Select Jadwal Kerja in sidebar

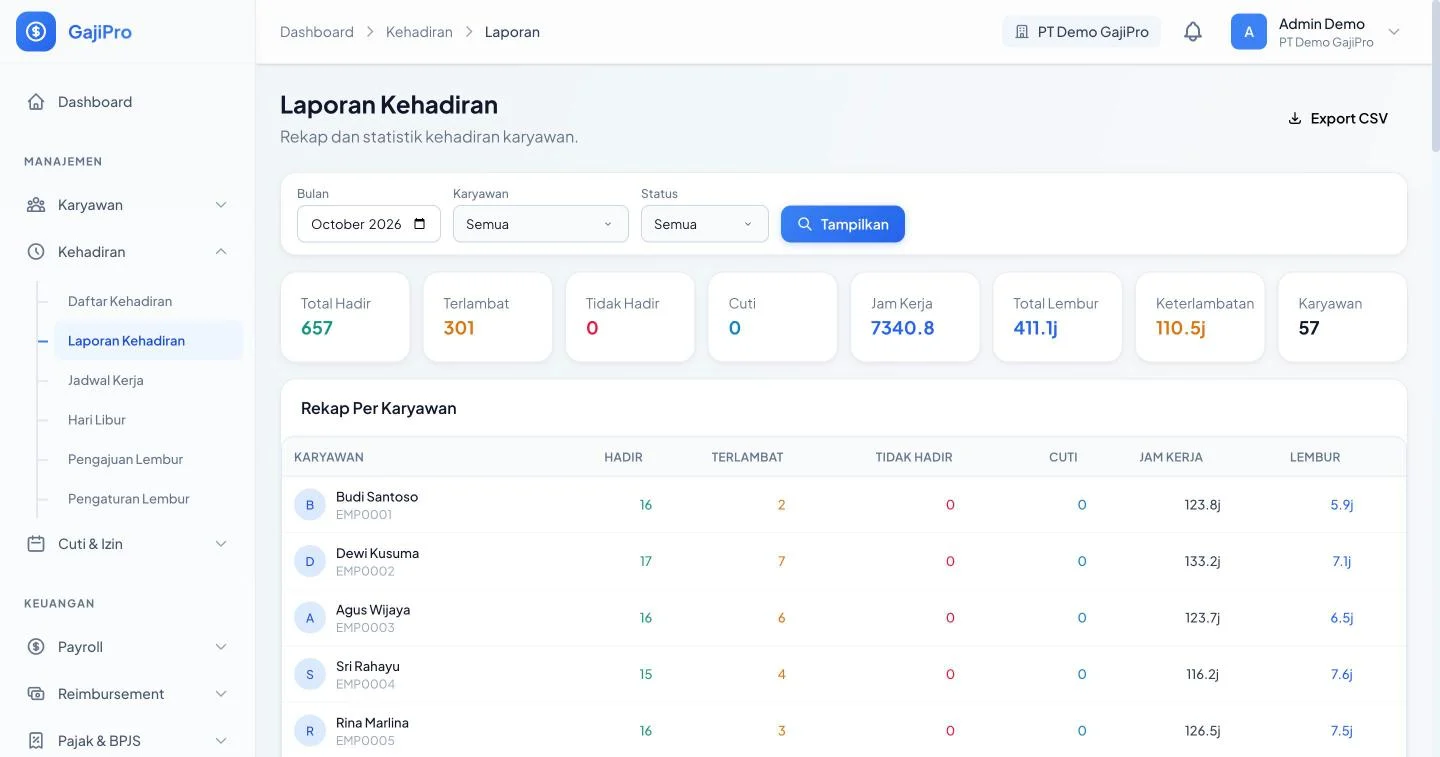[148, 380]
